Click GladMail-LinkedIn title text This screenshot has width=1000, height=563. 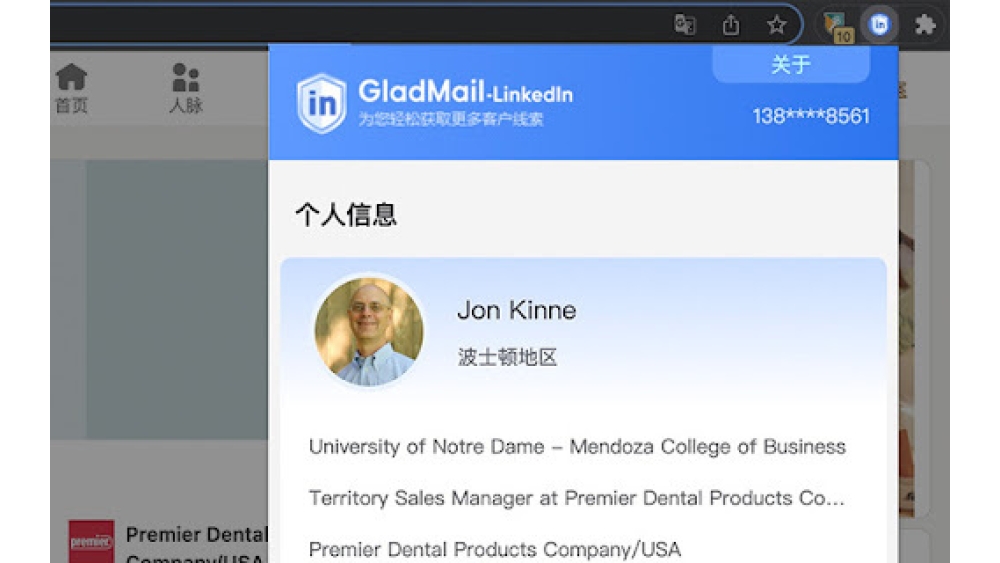pyautogui.click(x=466, y=92)
